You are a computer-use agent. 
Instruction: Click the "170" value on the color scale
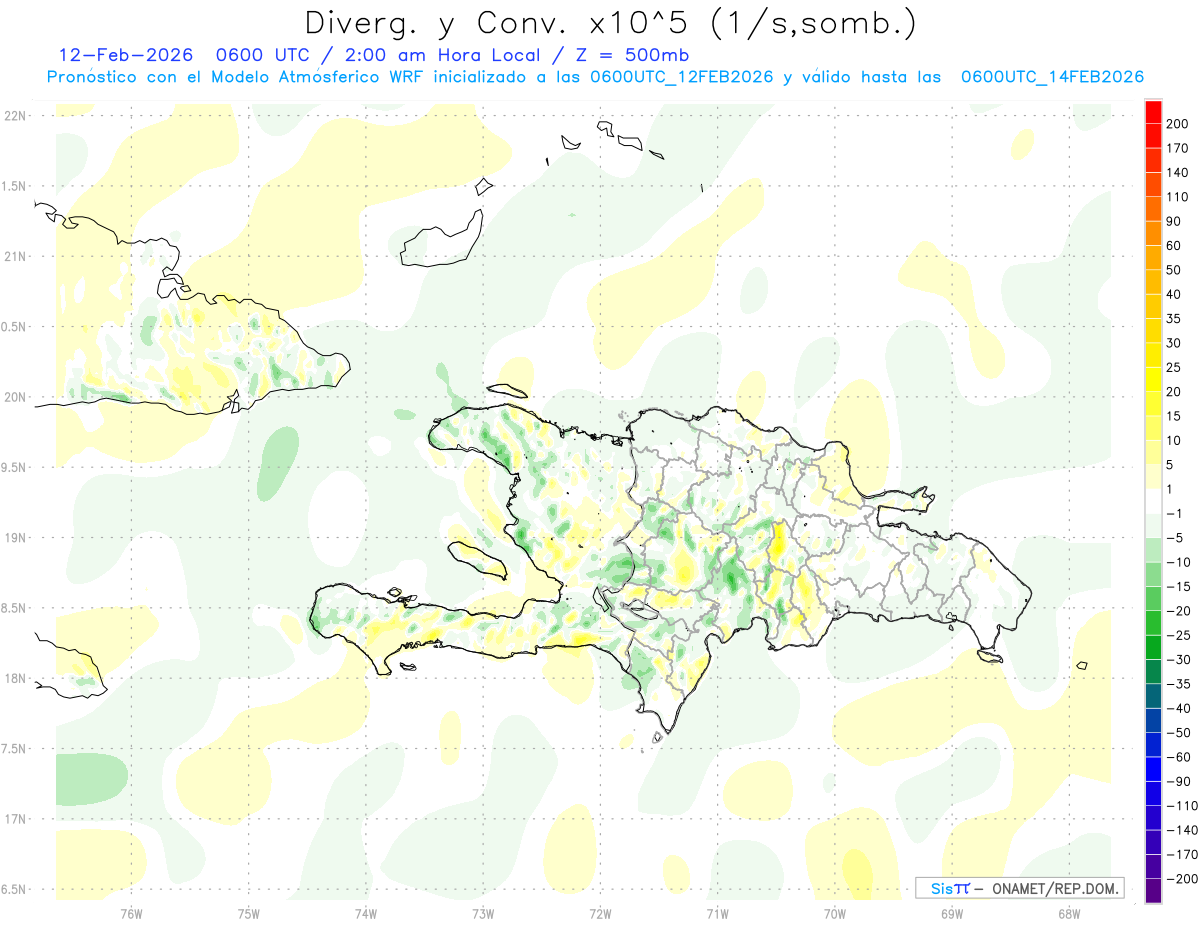1179,148
